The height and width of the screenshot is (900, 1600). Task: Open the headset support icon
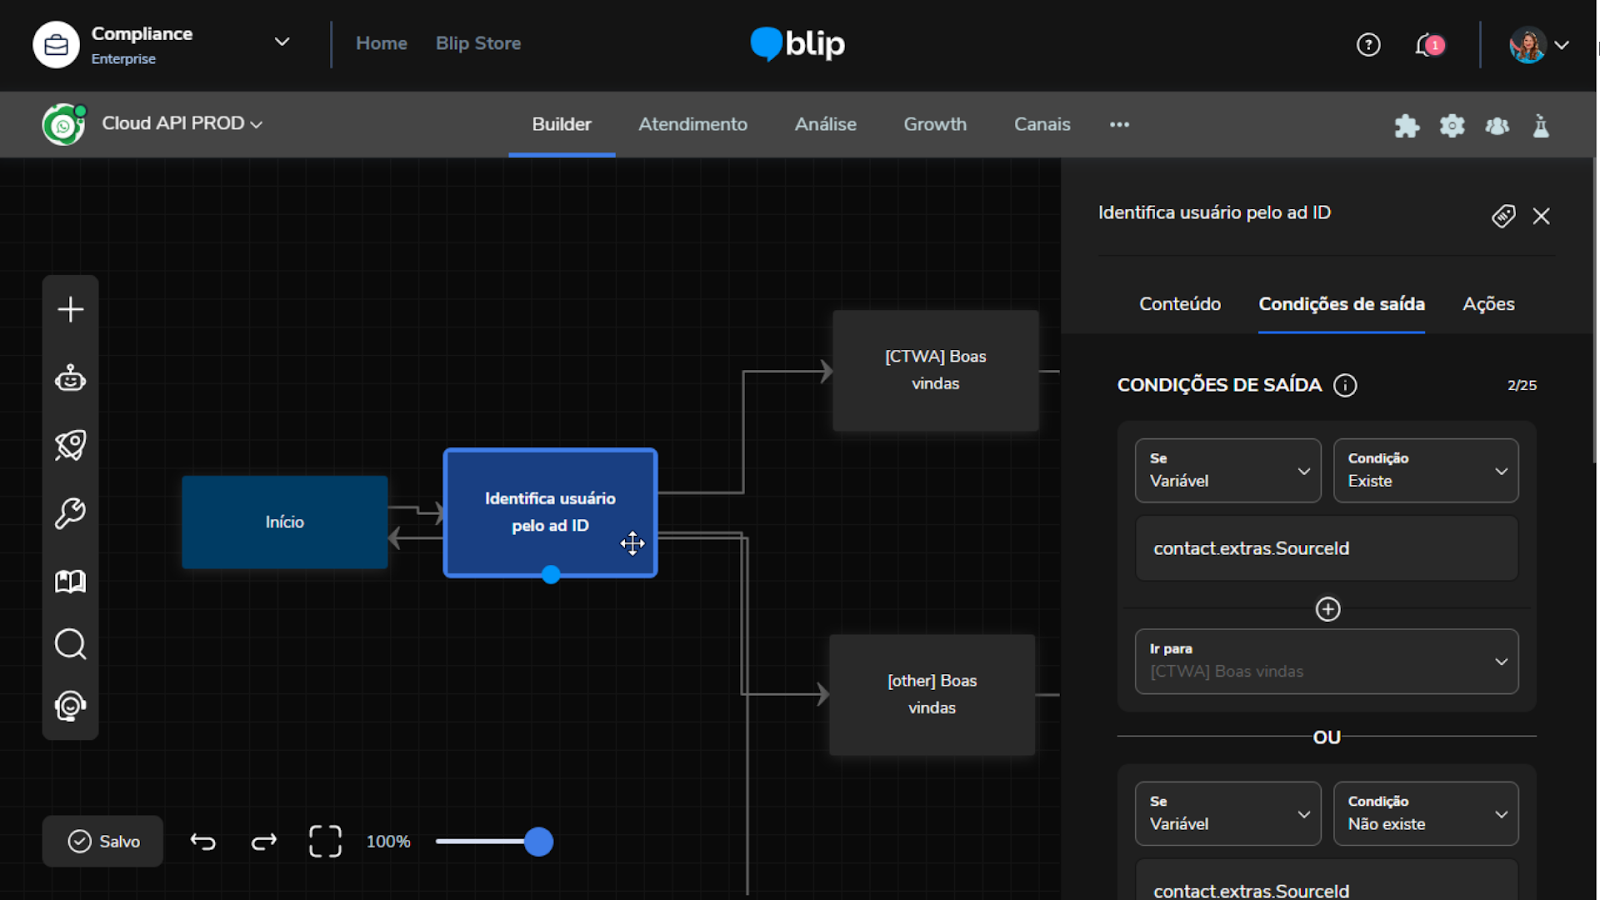[70, 706]
